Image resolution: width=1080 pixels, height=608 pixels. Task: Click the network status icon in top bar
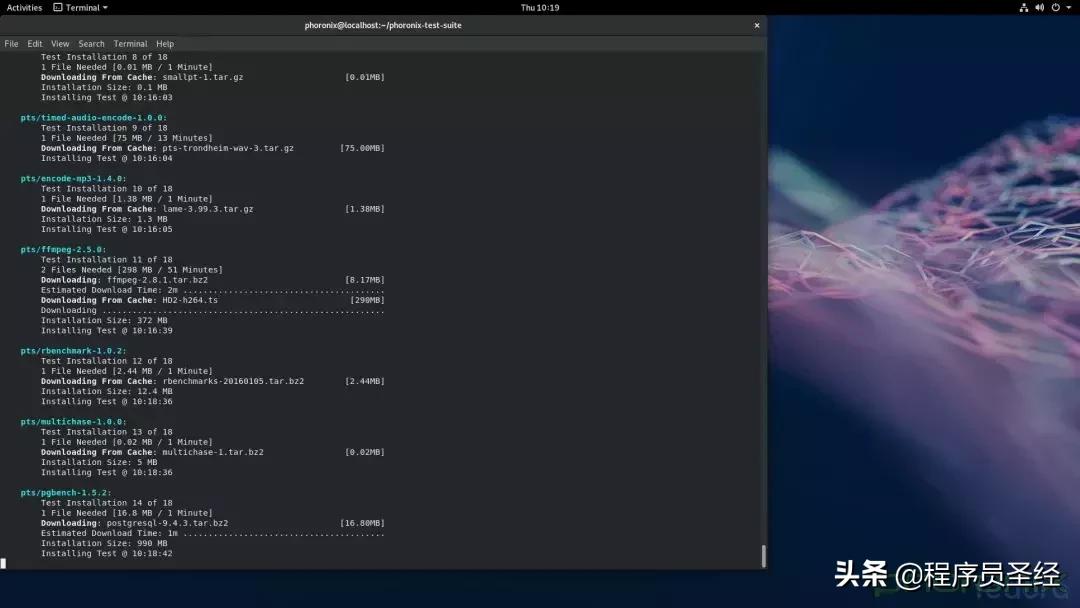(x=1024, y=7)
